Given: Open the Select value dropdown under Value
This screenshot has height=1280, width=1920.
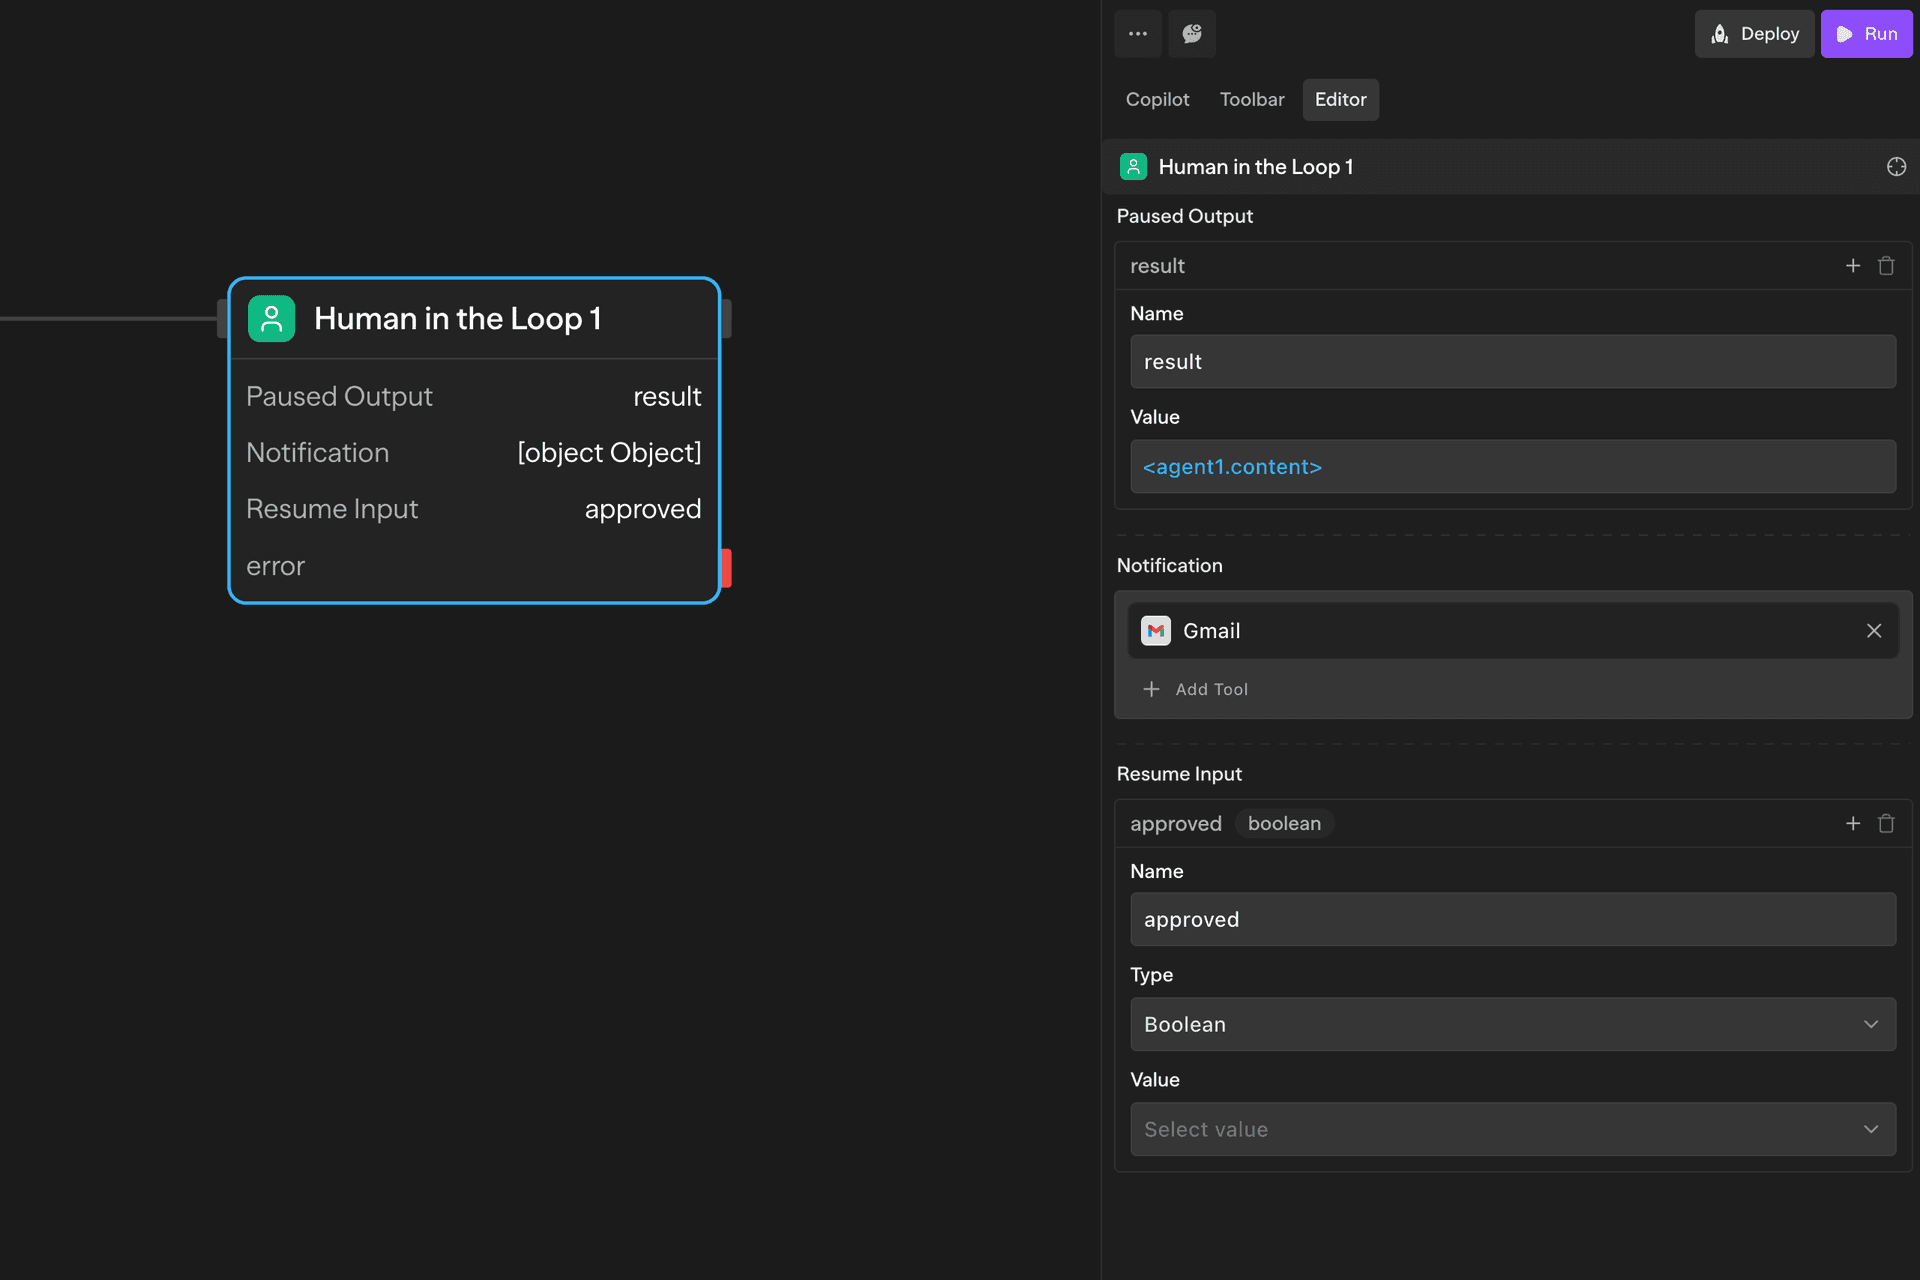Looking at the screenshot, I should (x=1512, y=1129).
